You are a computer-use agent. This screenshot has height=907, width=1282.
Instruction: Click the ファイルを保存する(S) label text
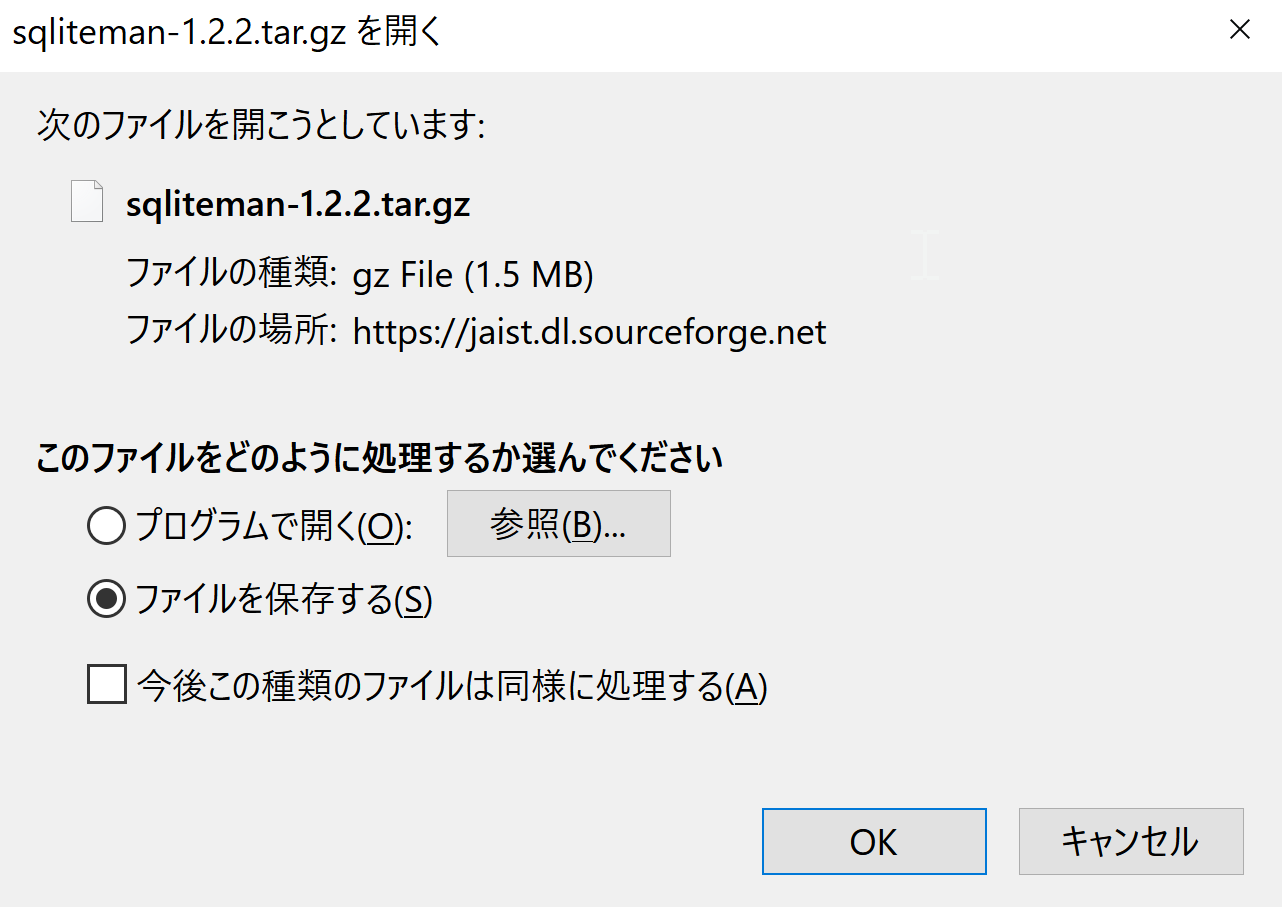(283, 601)
